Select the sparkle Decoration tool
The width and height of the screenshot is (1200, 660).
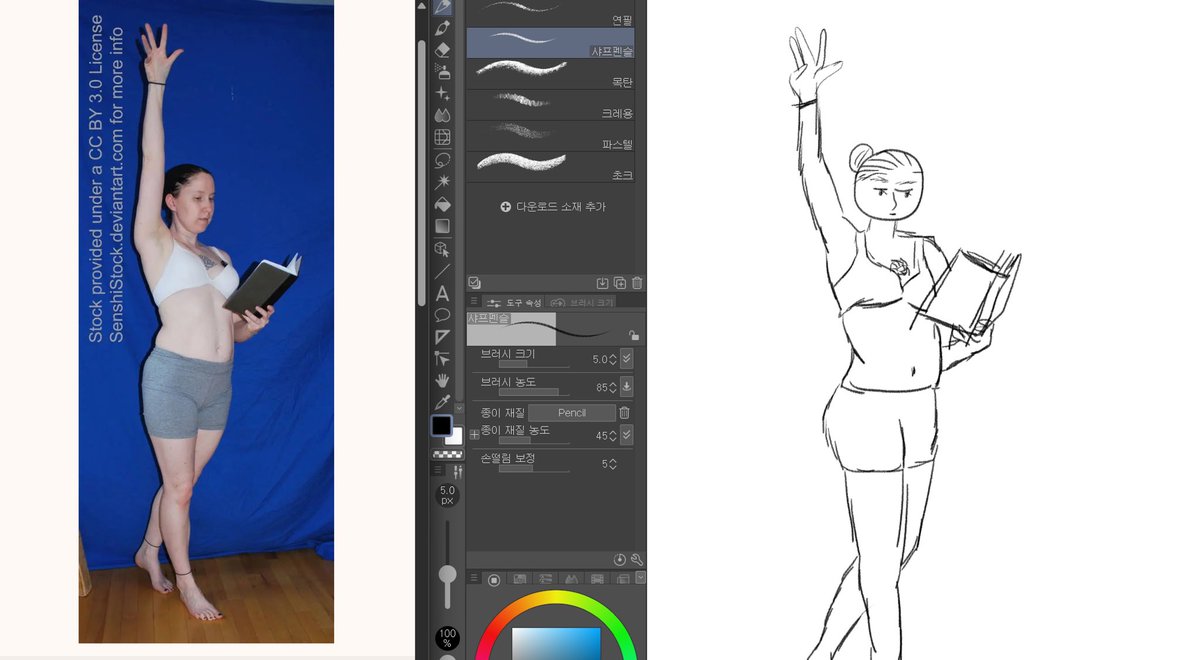(442, 93)
